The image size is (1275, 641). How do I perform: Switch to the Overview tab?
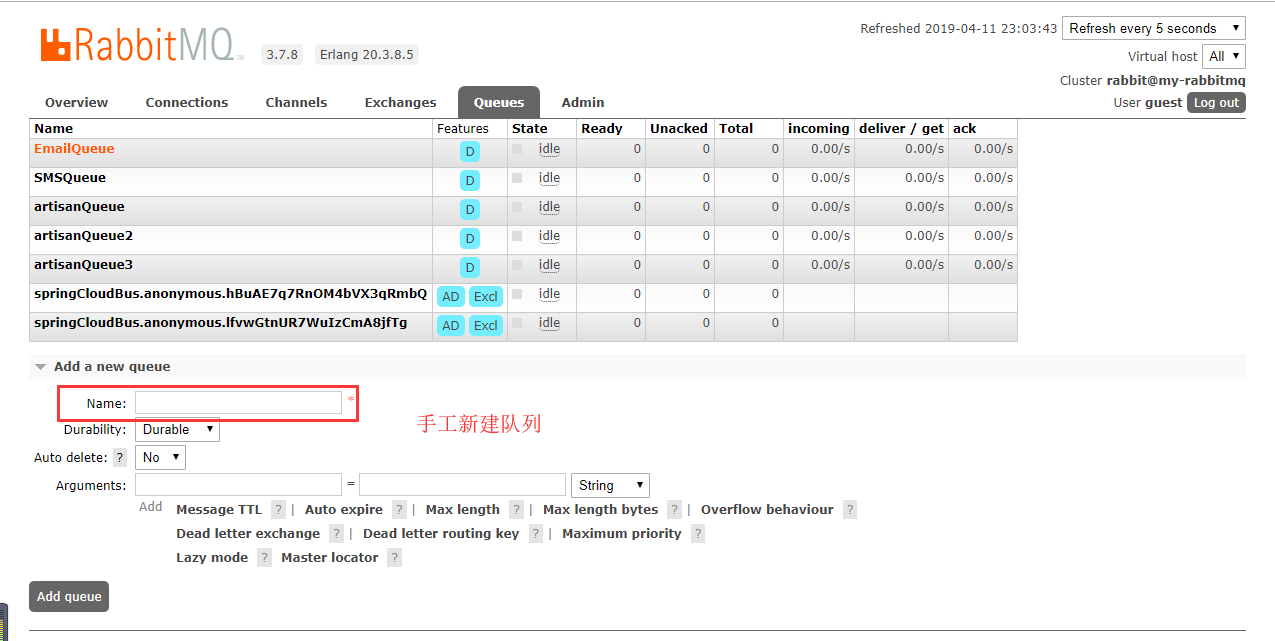tap(77, 103)
